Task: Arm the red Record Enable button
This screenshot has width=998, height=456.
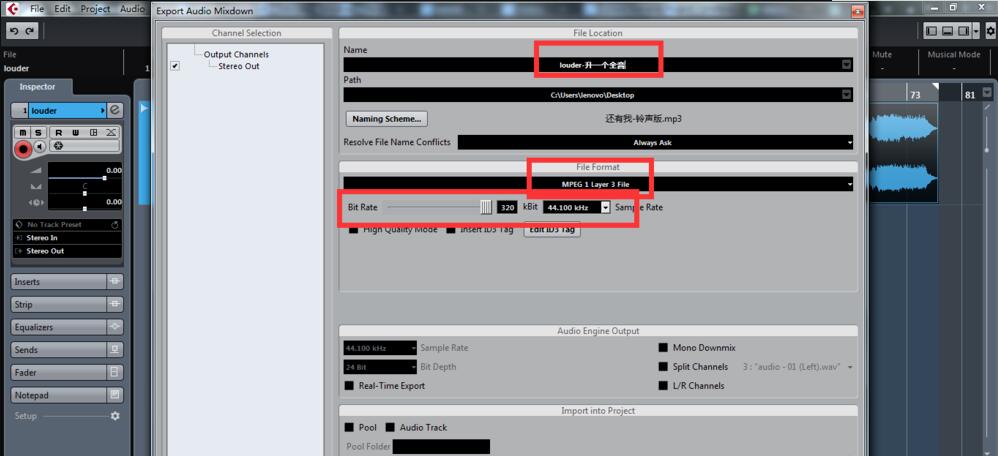Action: point(24,149)
